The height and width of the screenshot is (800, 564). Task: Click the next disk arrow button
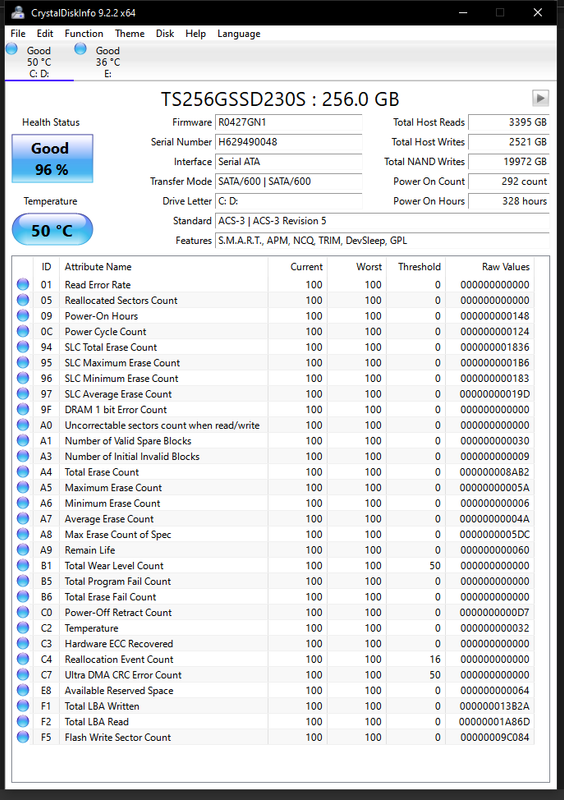pos(540,97)
